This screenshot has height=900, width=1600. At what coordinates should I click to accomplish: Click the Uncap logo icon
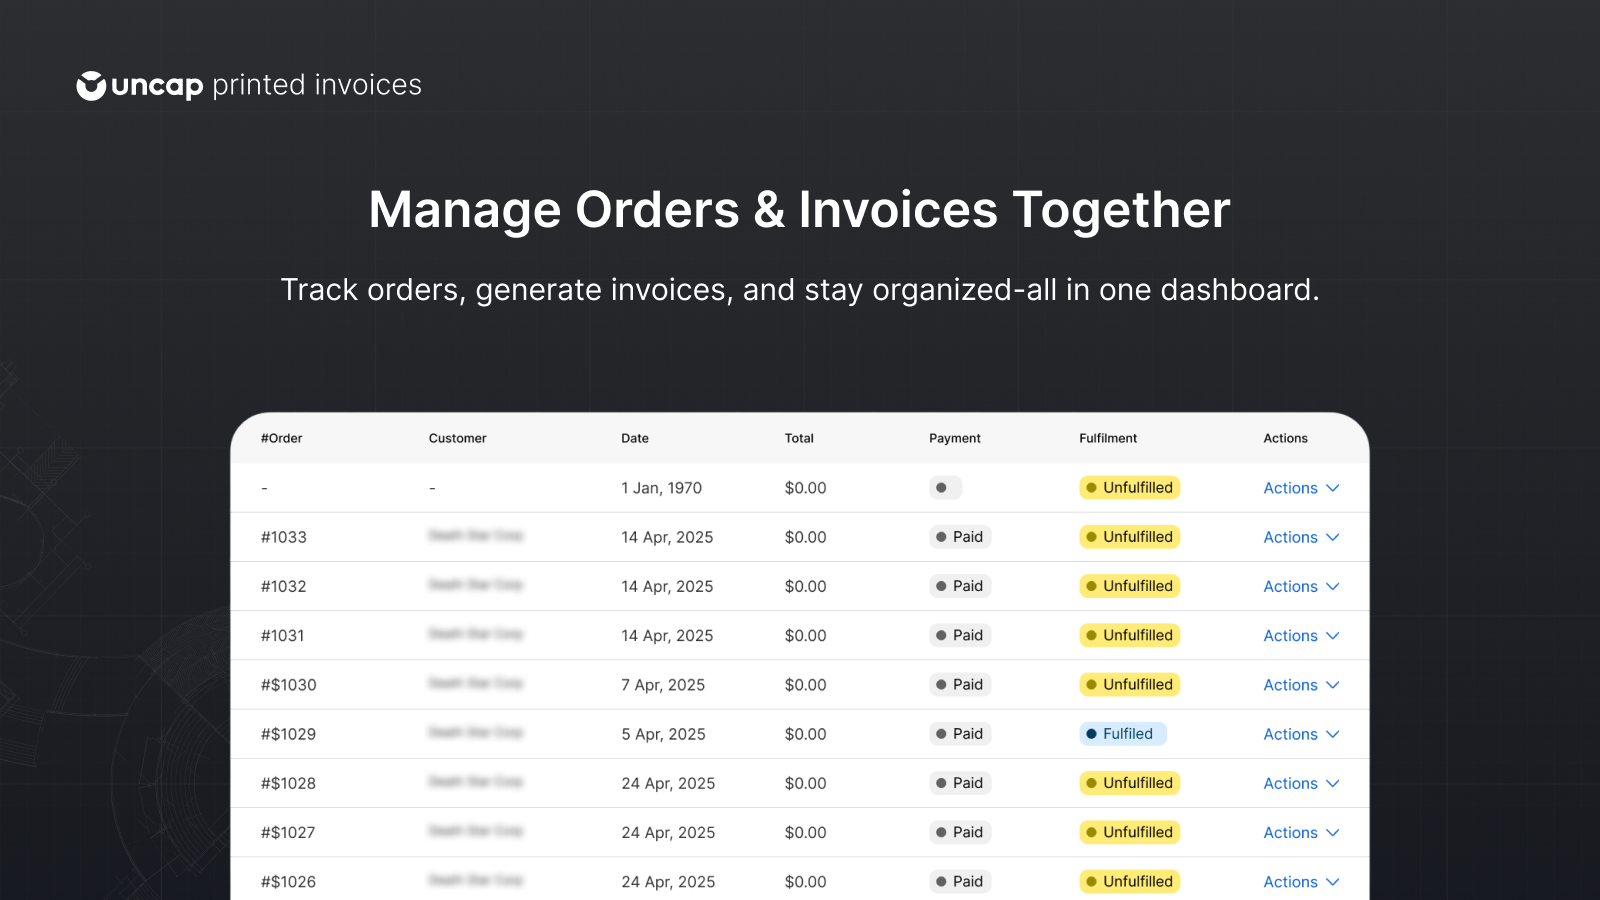(x=92, y=85)
